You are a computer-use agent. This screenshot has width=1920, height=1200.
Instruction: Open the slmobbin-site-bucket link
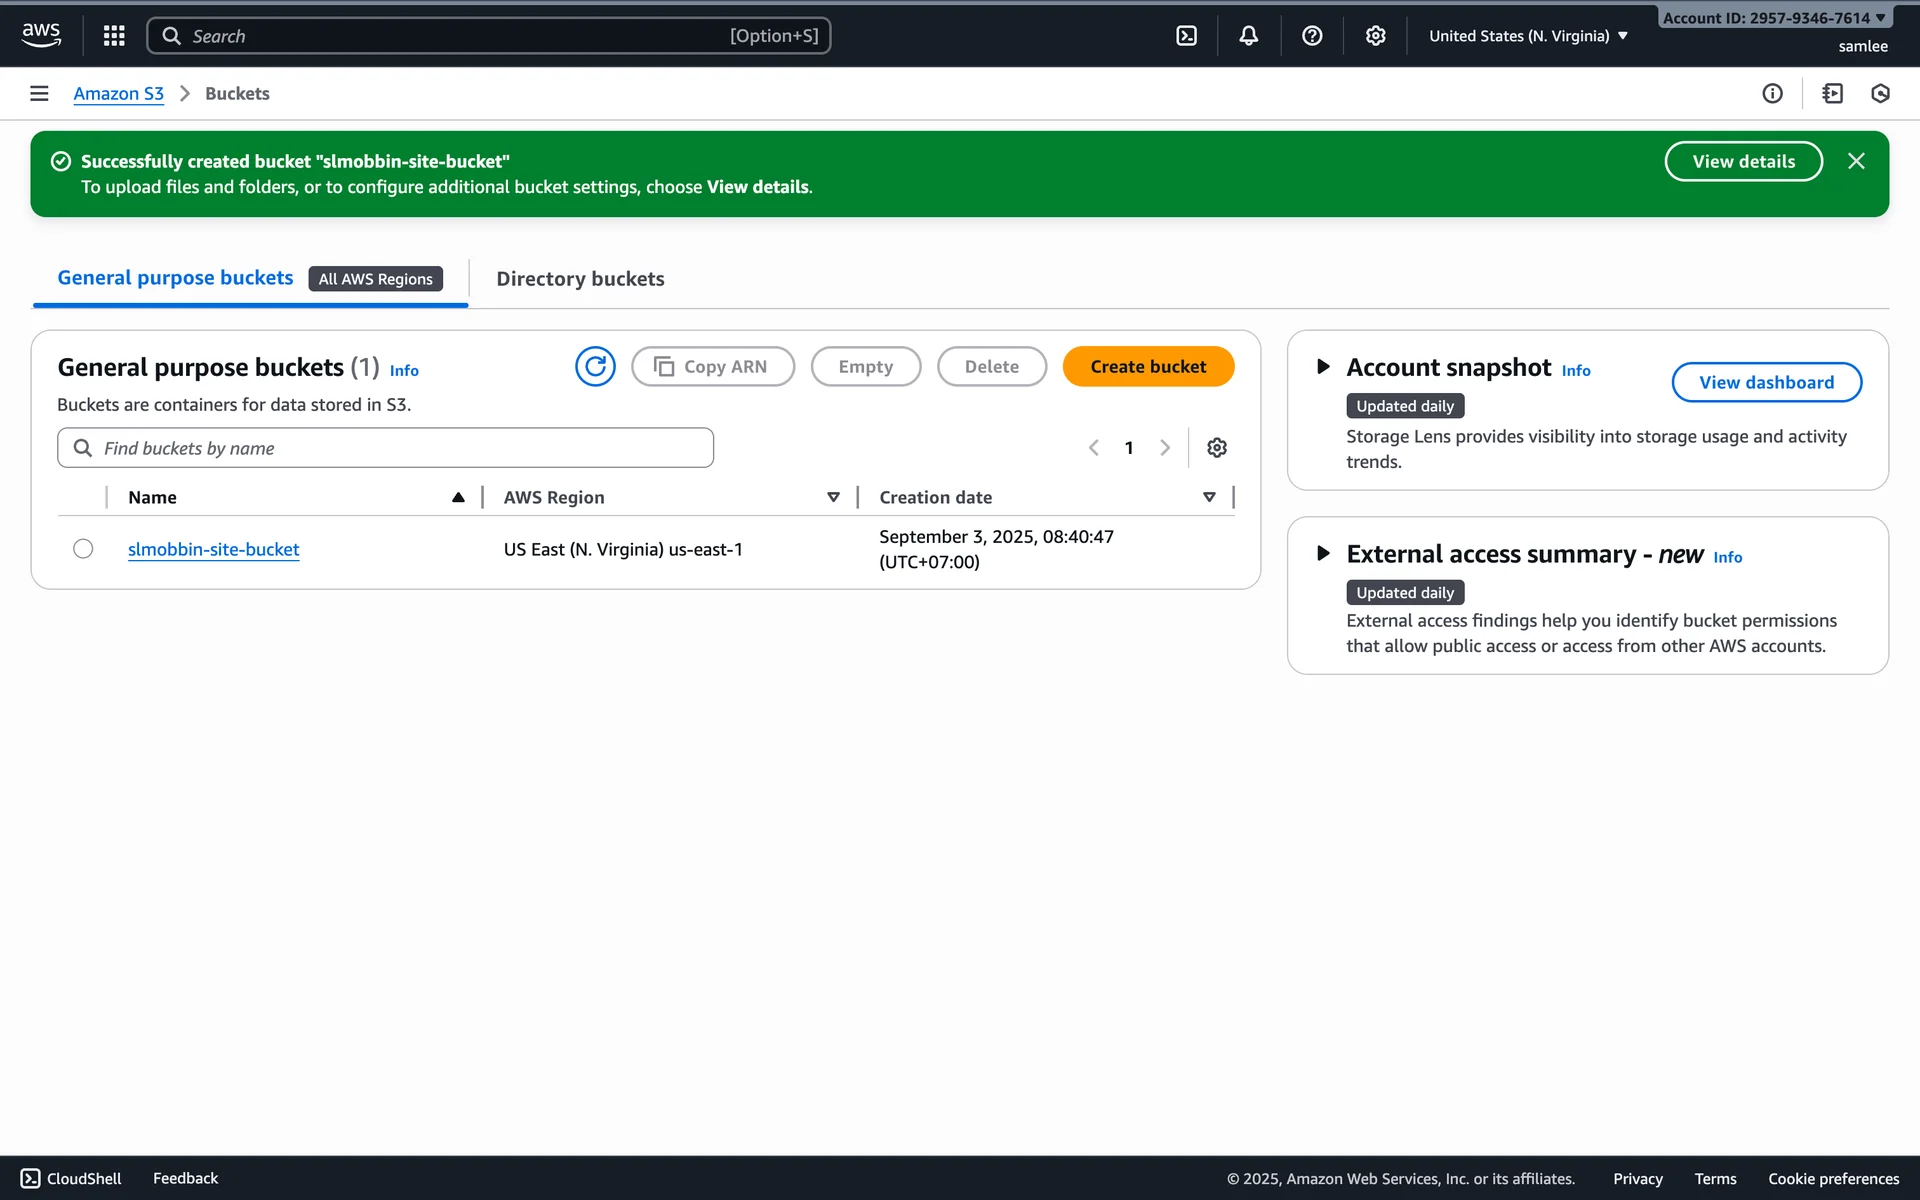pyautogui.click(x=213, y=549)
